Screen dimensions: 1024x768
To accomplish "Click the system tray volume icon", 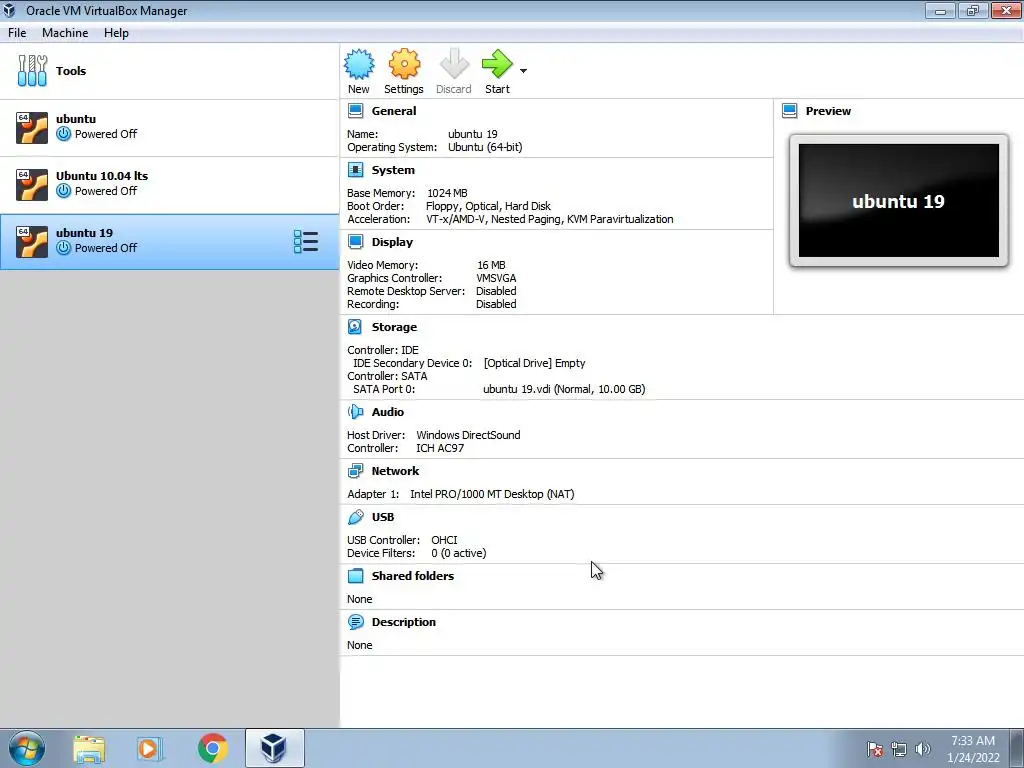I will 923,749.
